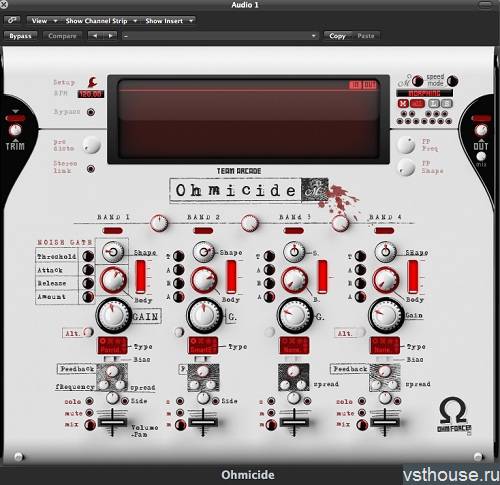Click the Band 1 Feedback knob
This screenshot has height=485, width=500.
(112, 371)
